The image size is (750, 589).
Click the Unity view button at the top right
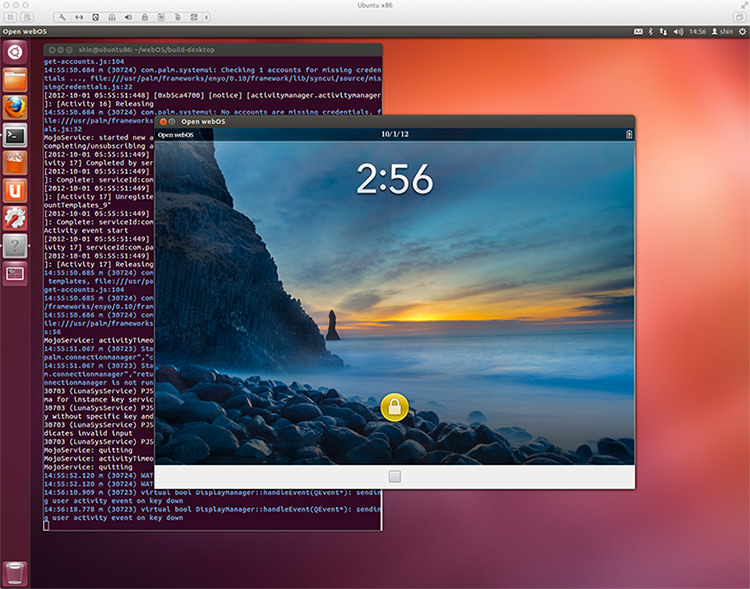(739, 17)
